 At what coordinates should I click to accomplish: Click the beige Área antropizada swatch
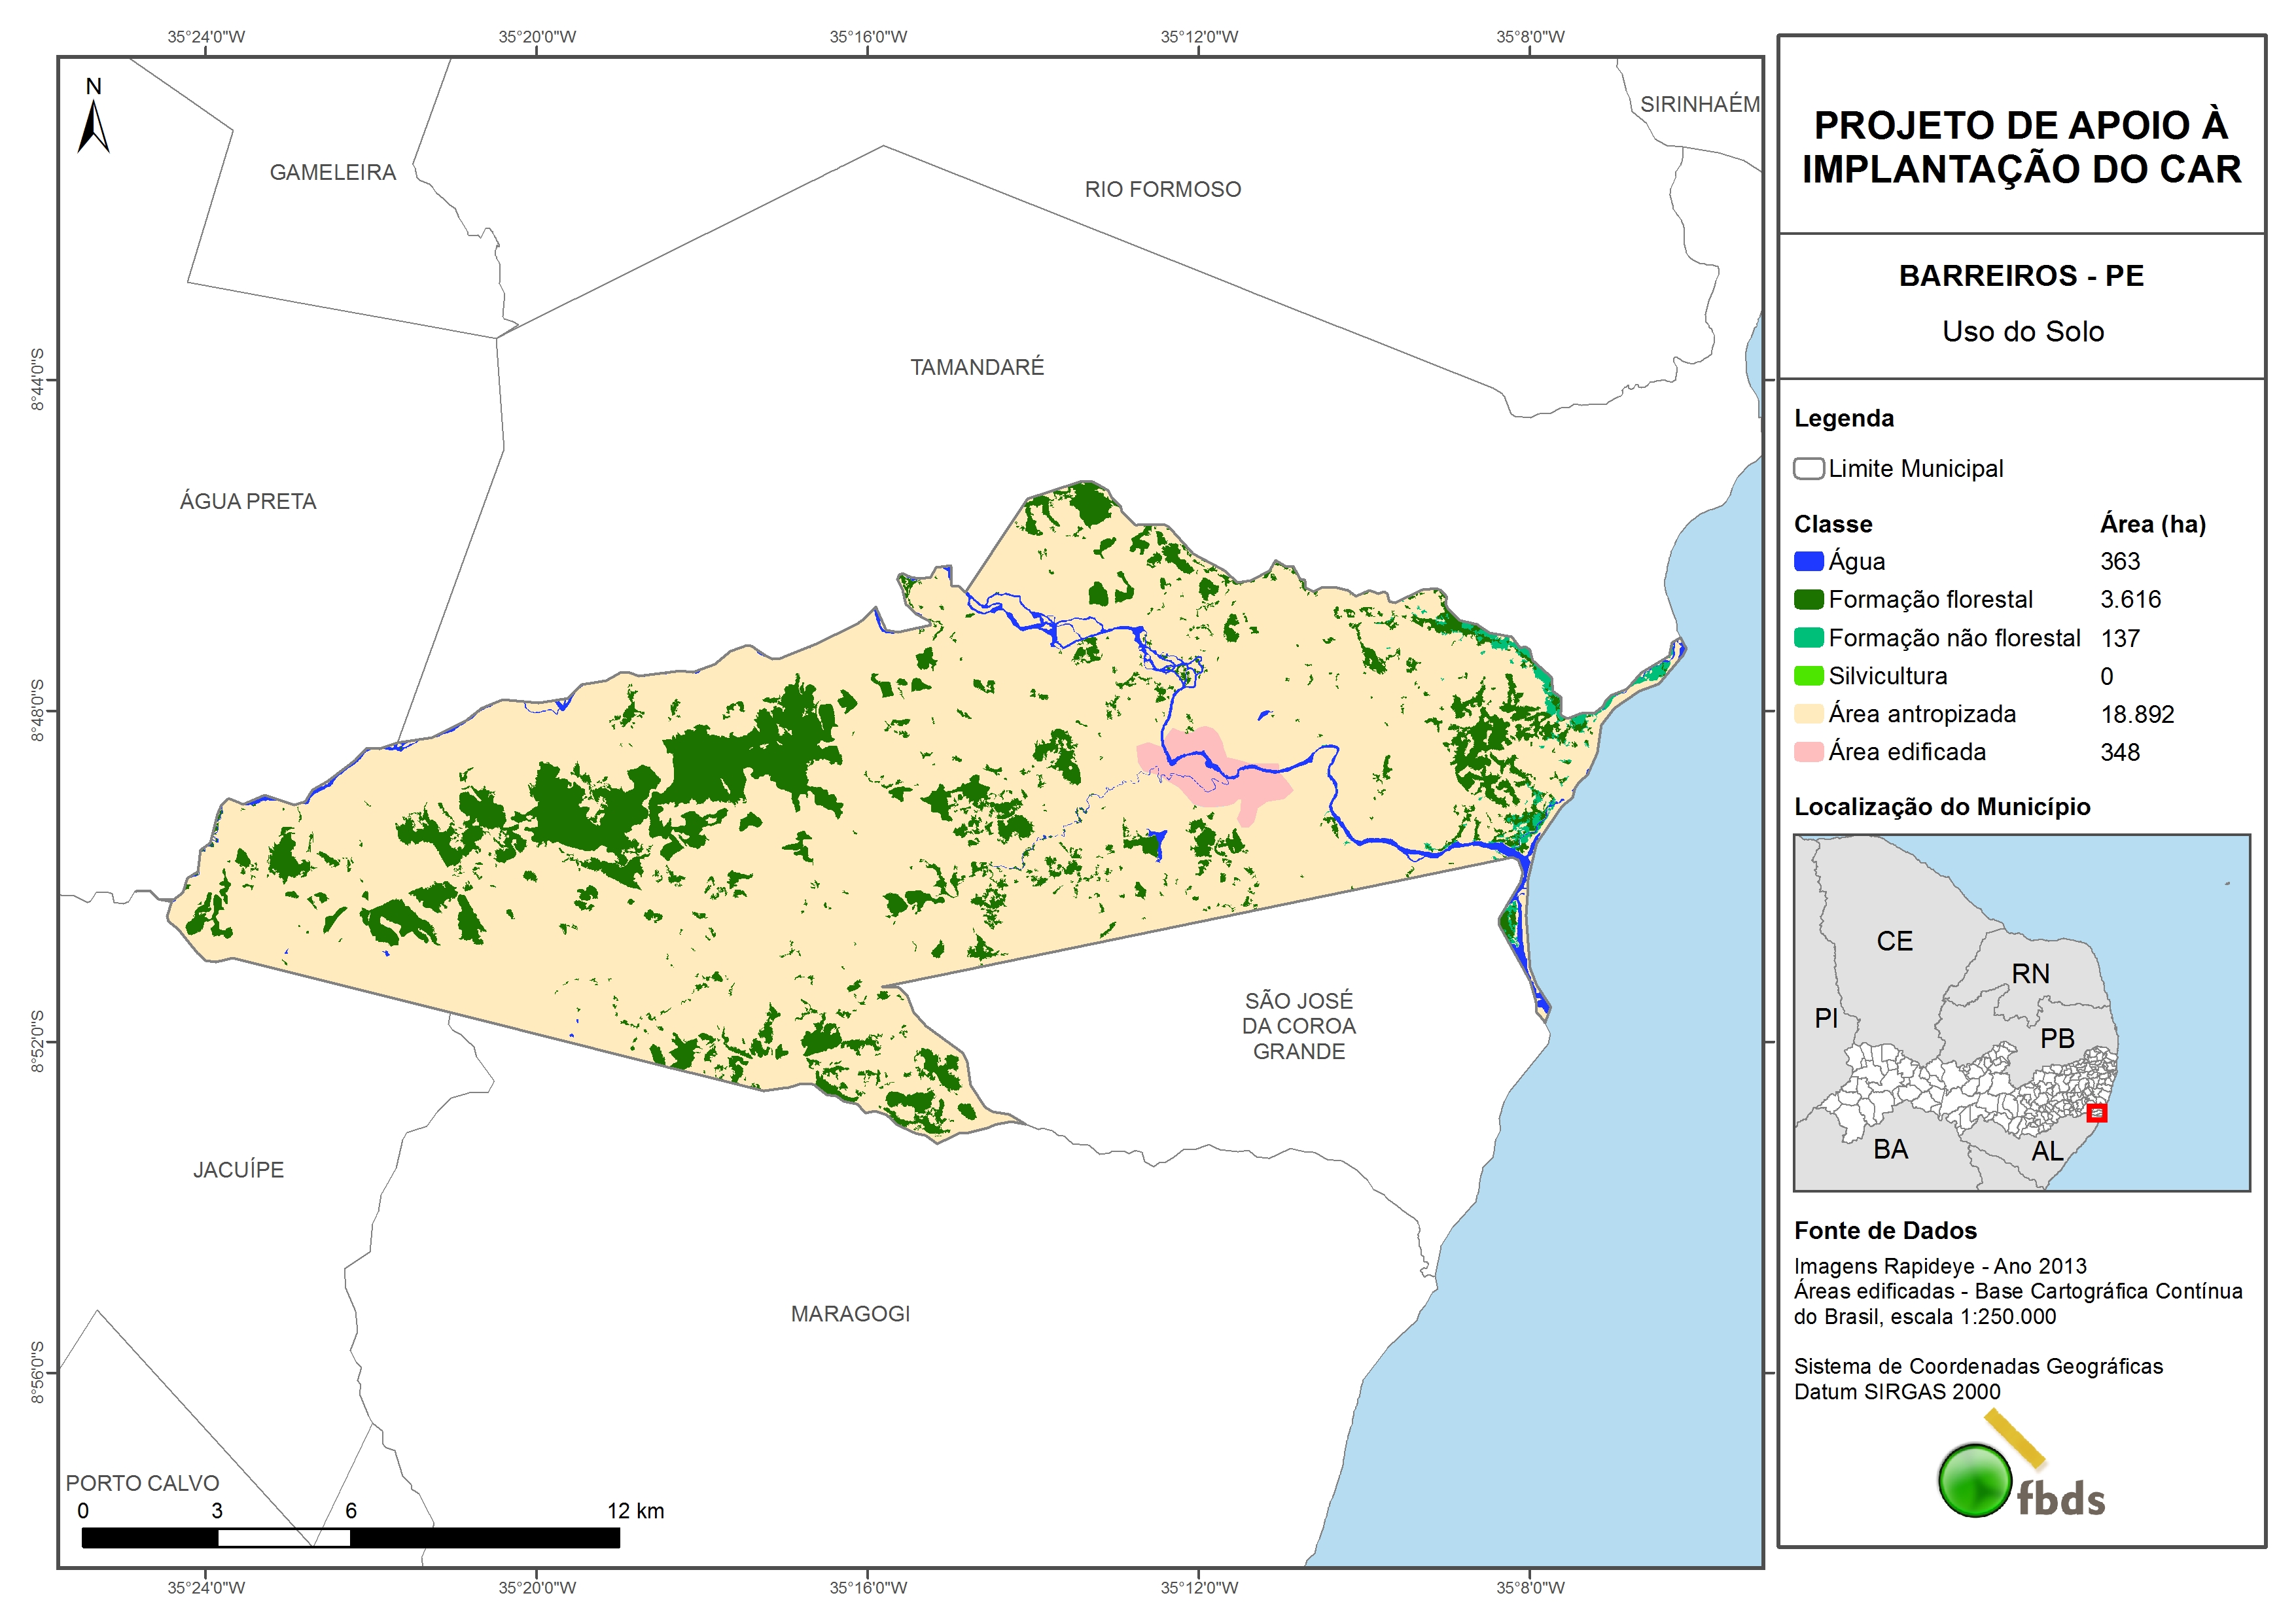[x=1808, y=714]
